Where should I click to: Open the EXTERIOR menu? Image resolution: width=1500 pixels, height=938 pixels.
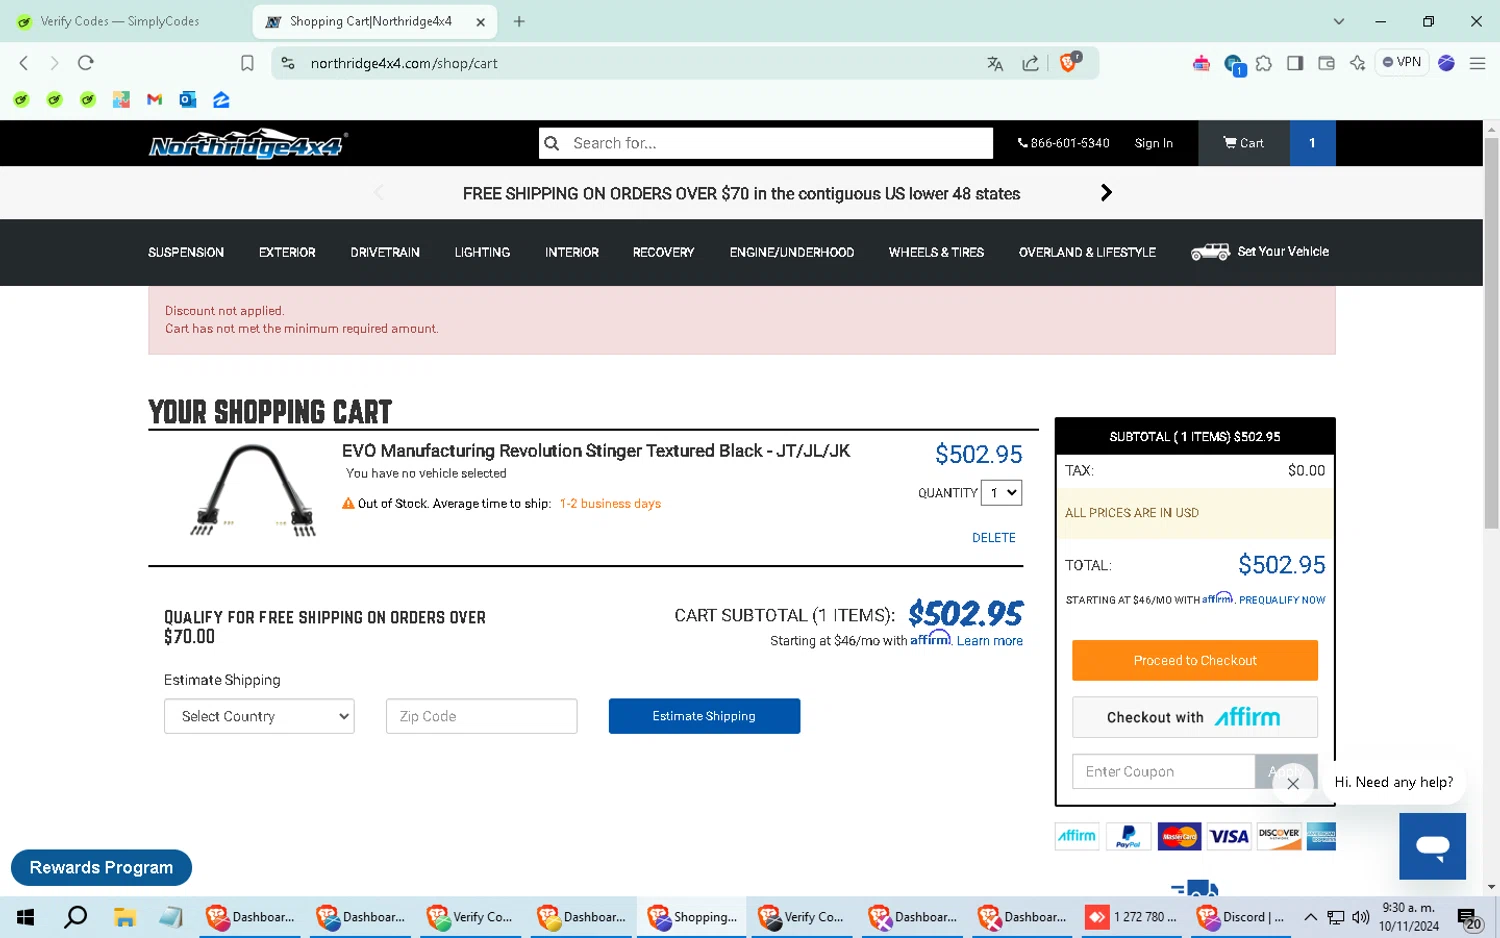pos(287,252)
